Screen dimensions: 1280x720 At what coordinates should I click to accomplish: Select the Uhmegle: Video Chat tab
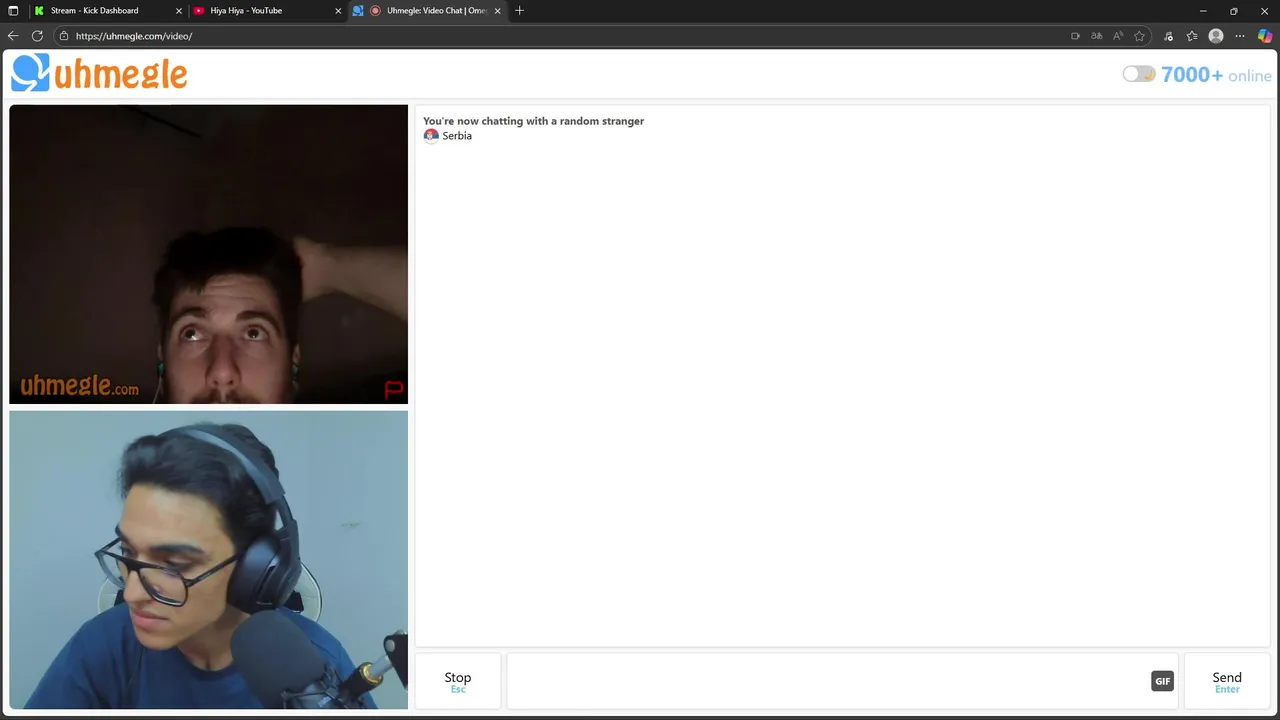coord(428,11)
